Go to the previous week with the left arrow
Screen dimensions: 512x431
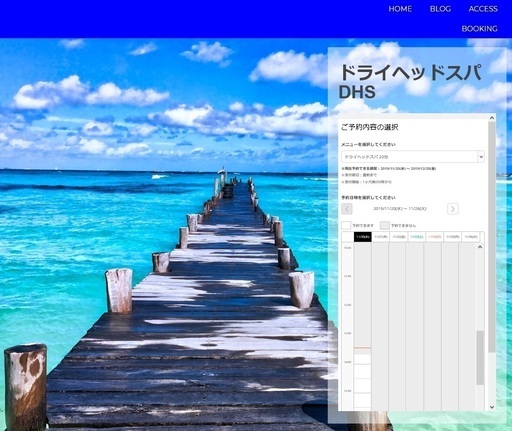point(347,209)
